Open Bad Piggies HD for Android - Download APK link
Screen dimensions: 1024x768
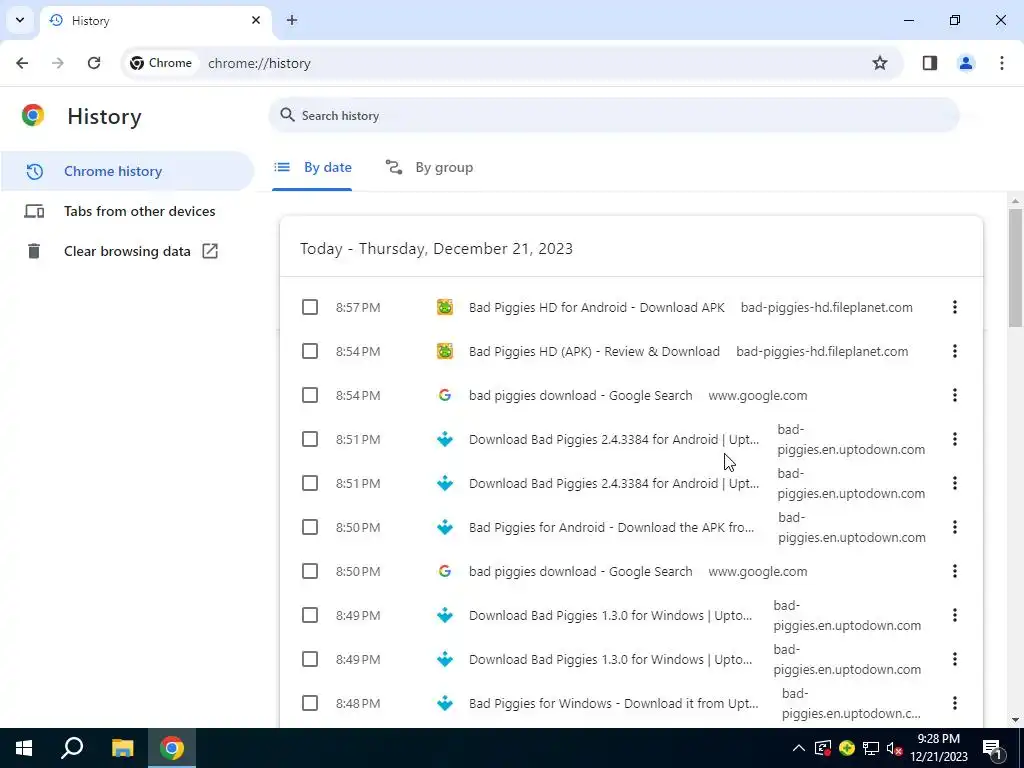[596, 308]
